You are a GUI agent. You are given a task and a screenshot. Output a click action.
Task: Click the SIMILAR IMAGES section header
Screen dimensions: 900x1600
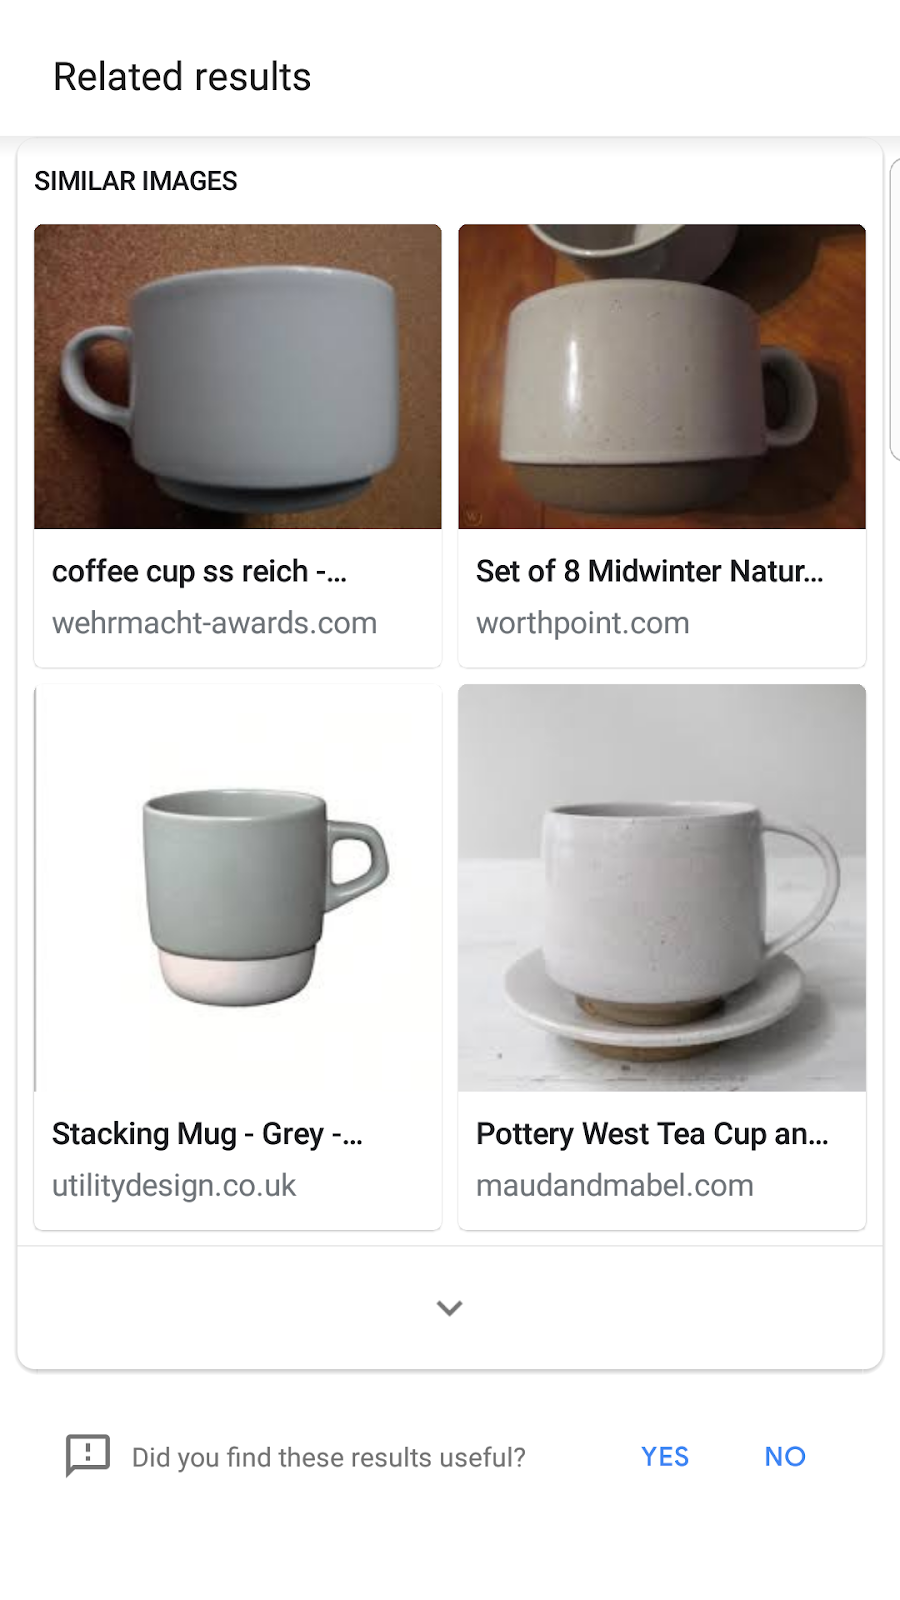click(136, 181)
